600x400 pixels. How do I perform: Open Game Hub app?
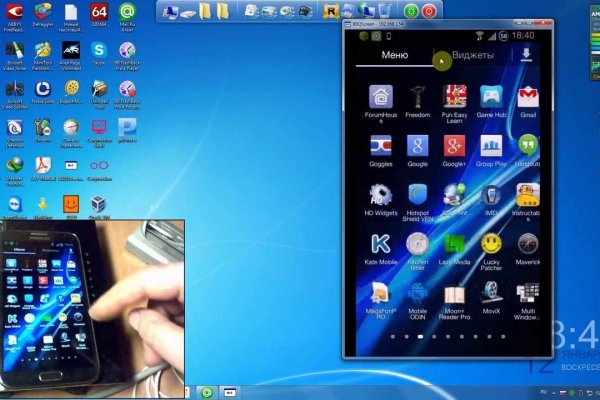491,98
